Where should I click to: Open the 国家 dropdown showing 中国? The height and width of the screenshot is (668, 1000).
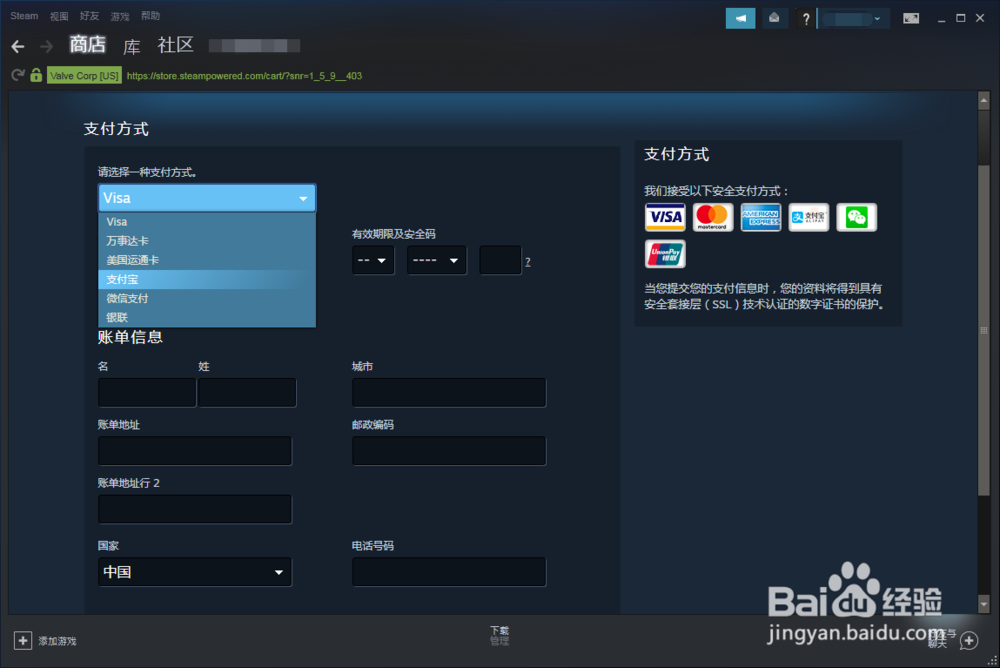tap(195, 572)
